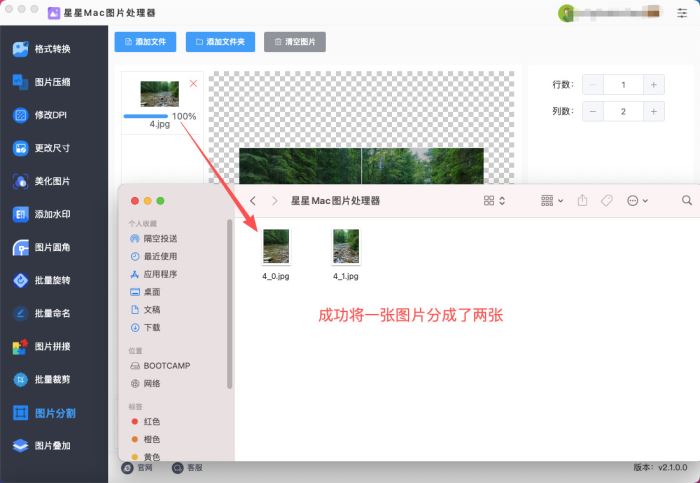This screenshot has height=483, width=700.
Task: Increase the 行数 row count
Action: [x=654, y=84]
